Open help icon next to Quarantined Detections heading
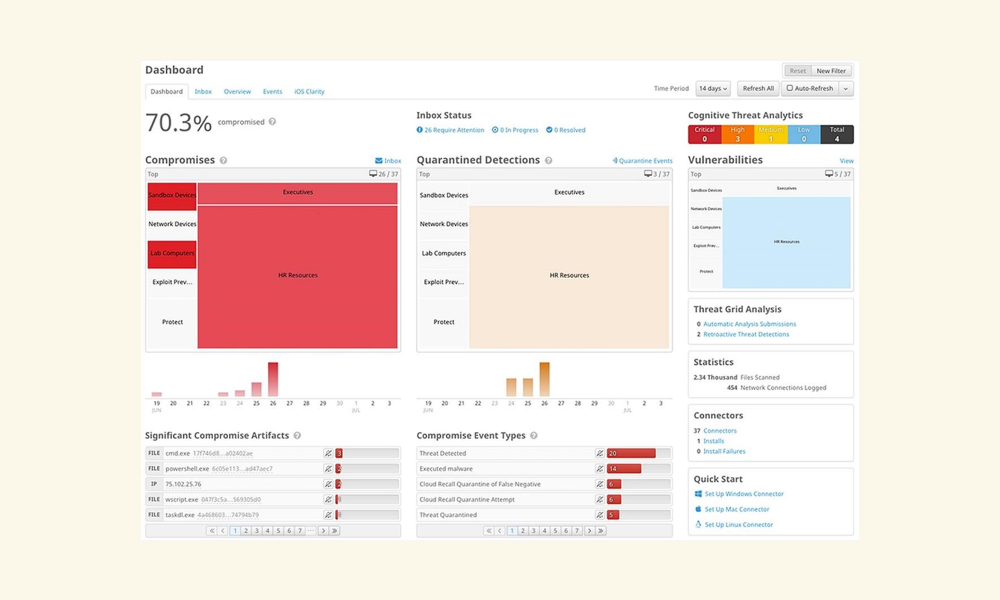This screenshot has height=600, width=1000. pos(548,161)
